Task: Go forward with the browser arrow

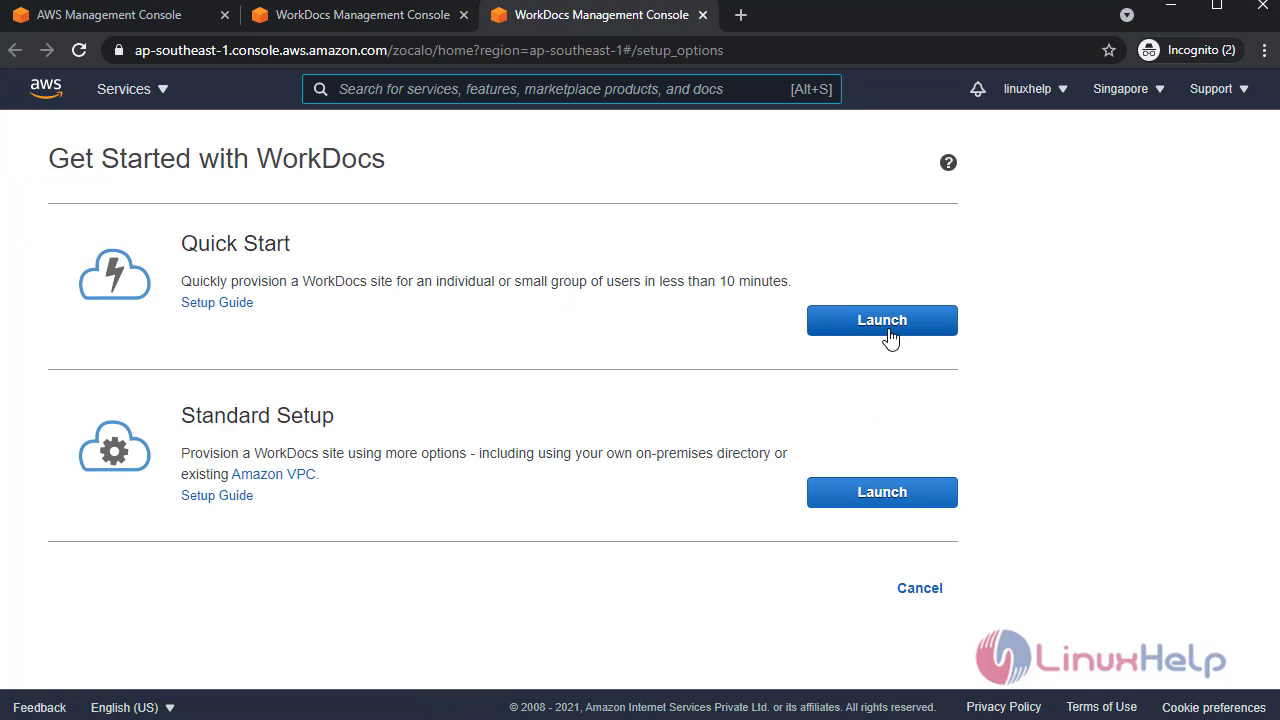Action: pos(47,50)
